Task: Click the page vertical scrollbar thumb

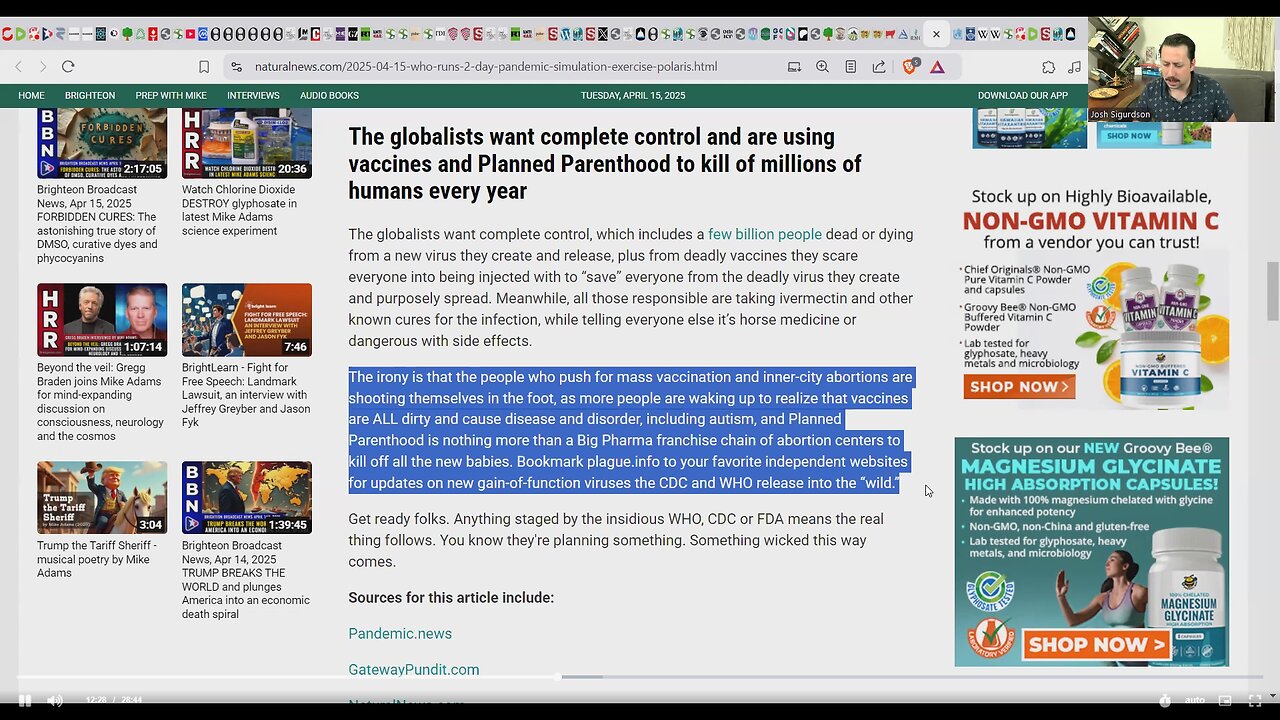Action: click(1272, 291)
